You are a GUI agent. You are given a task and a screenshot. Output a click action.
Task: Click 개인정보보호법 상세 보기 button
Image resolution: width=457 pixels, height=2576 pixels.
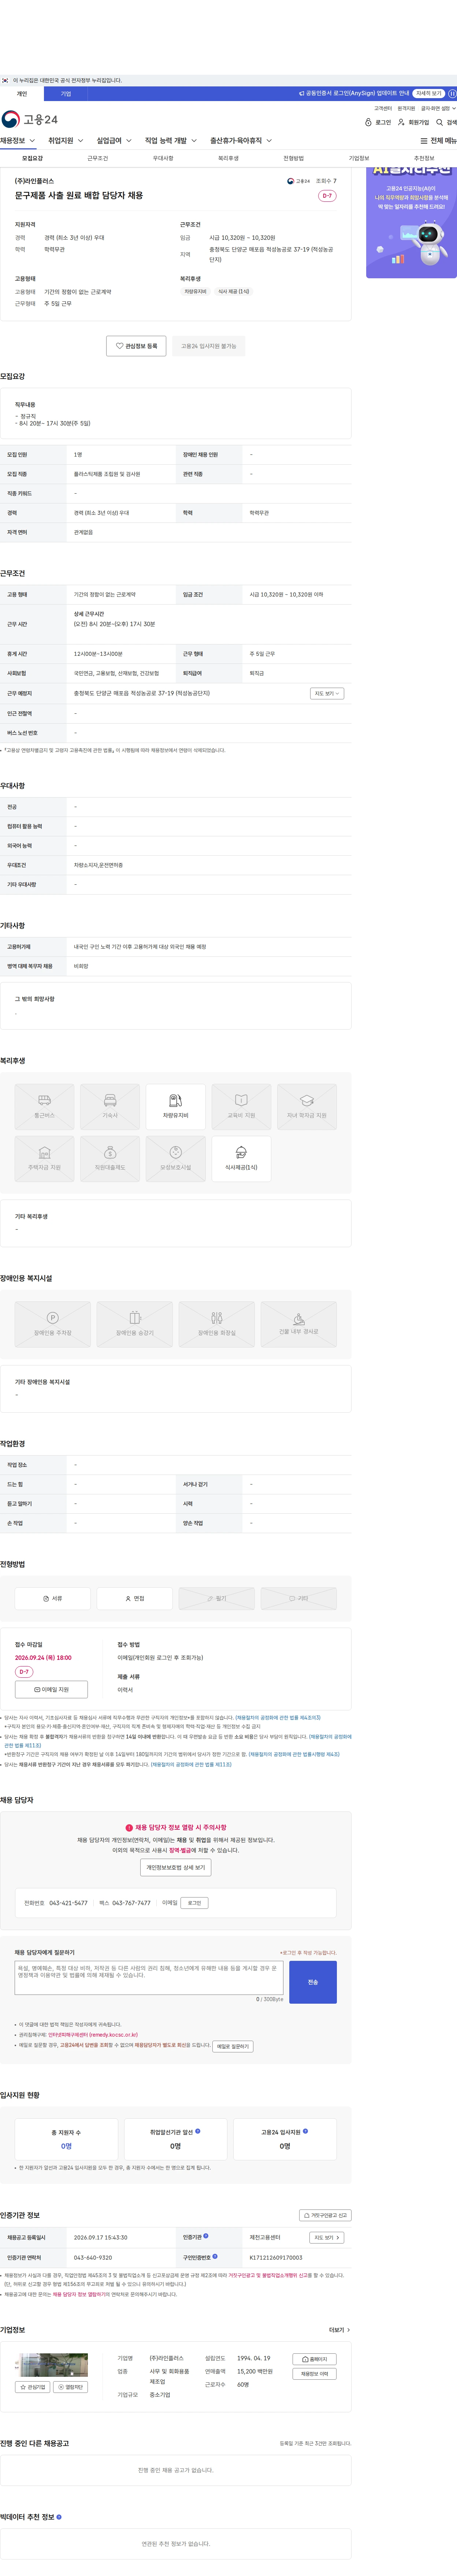176,1868
